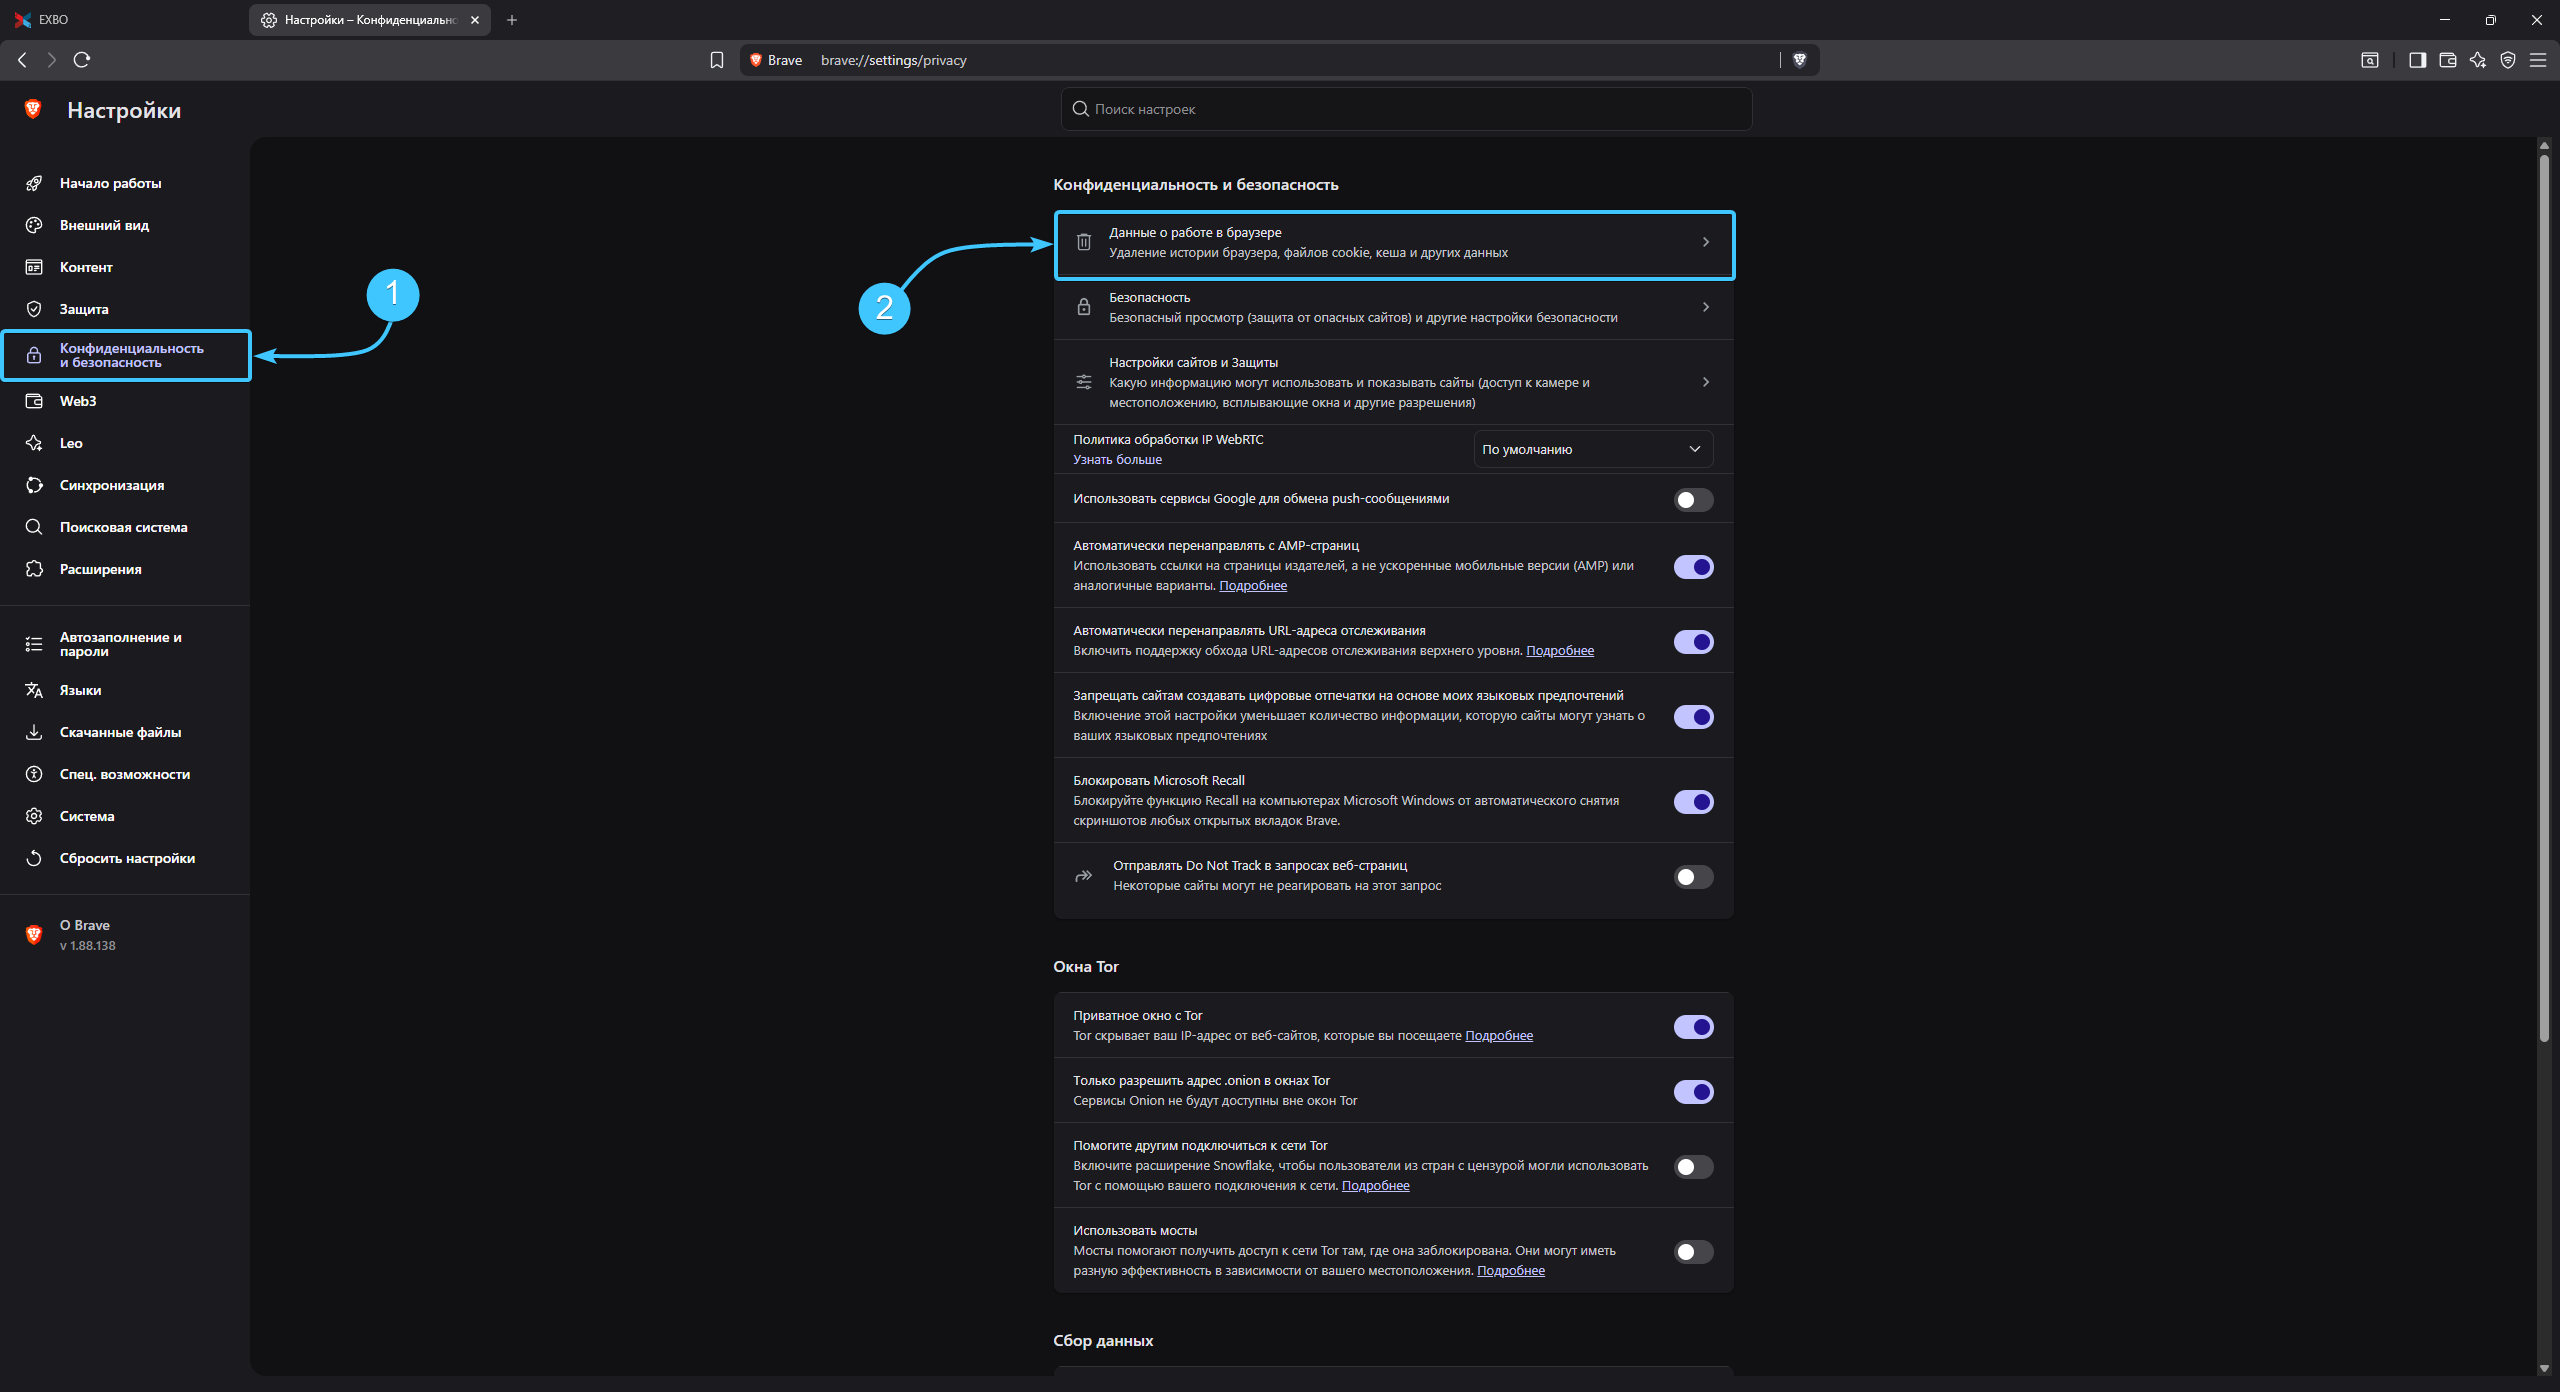Image resolution: width=2560 pixels, height=1392 pixels.
Task: Expand Security settings row
Action: 1393,307
